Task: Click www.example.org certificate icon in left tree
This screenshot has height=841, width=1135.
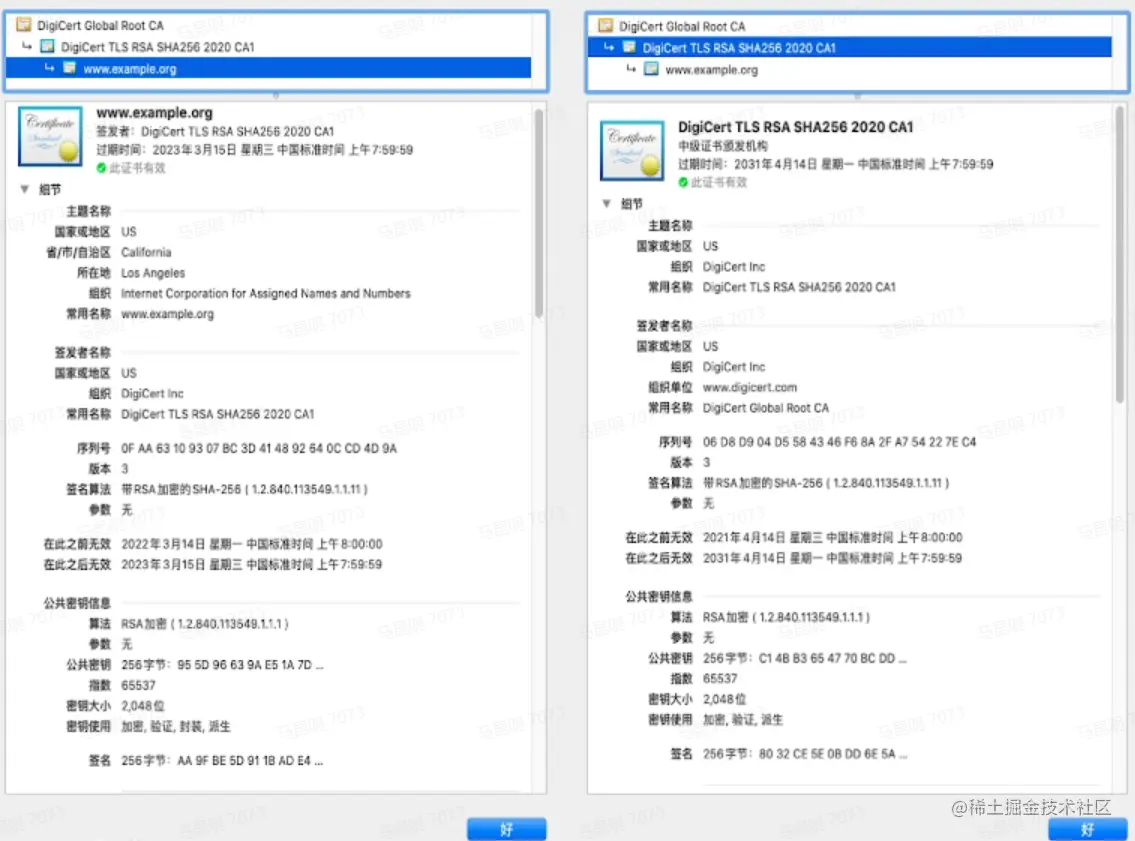Action: (x=69, y=69)
